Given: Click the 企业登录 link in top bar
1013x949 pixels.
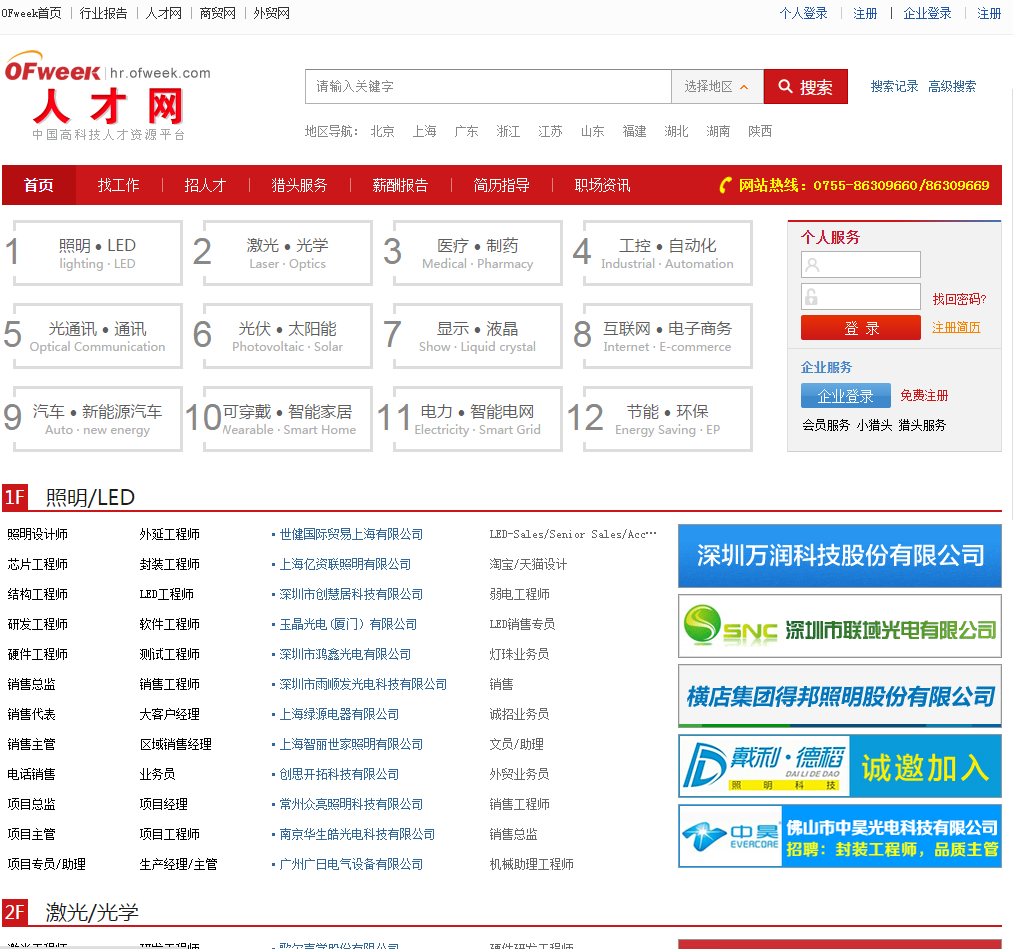Looking at the screenshot, I should point(928,14).
